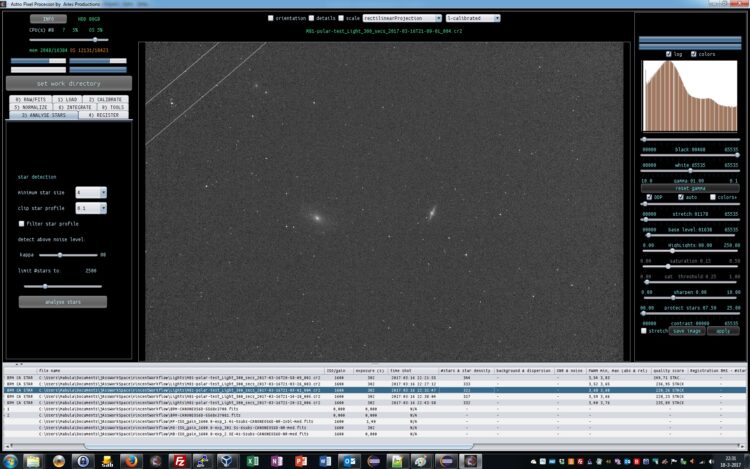Click the quality score column header
750x469 pixels.
(x=669, y=371)
